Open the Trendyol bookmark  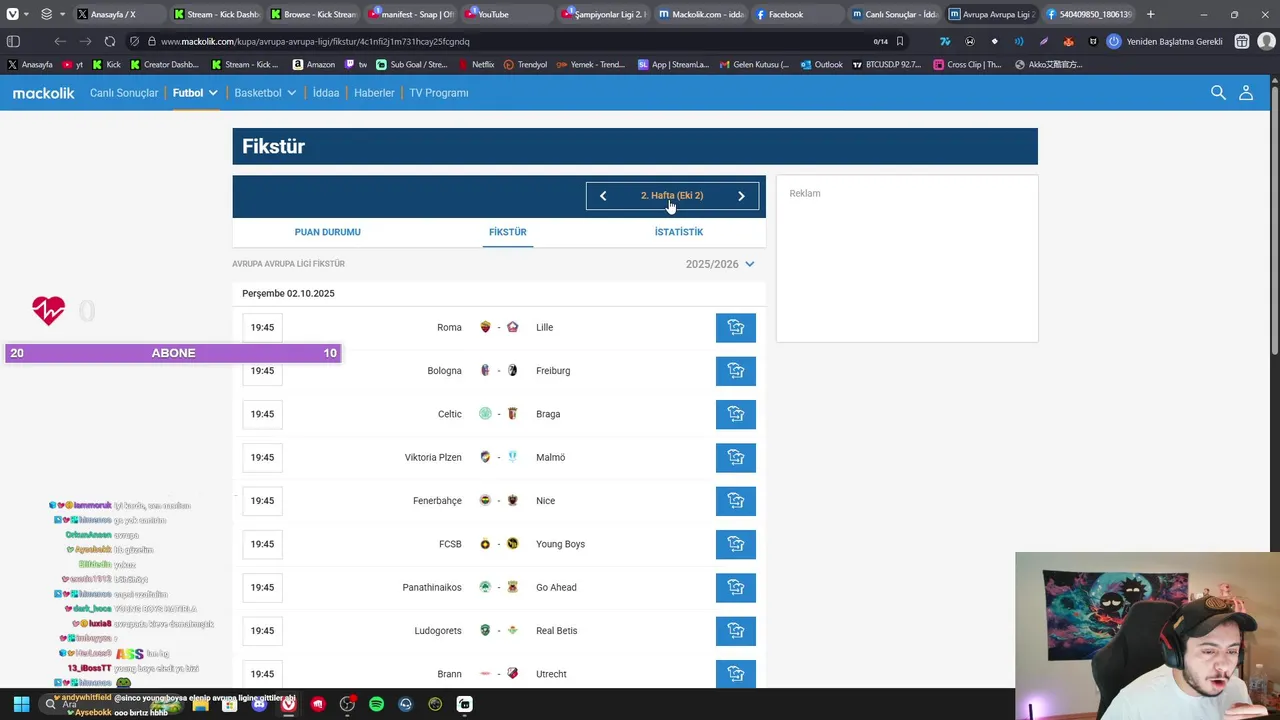tap(525, 64)
